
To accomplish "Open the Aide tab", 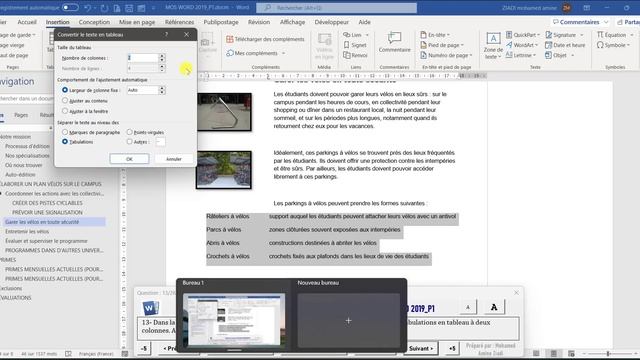I will pyautogui.click(x=364, y=22).
